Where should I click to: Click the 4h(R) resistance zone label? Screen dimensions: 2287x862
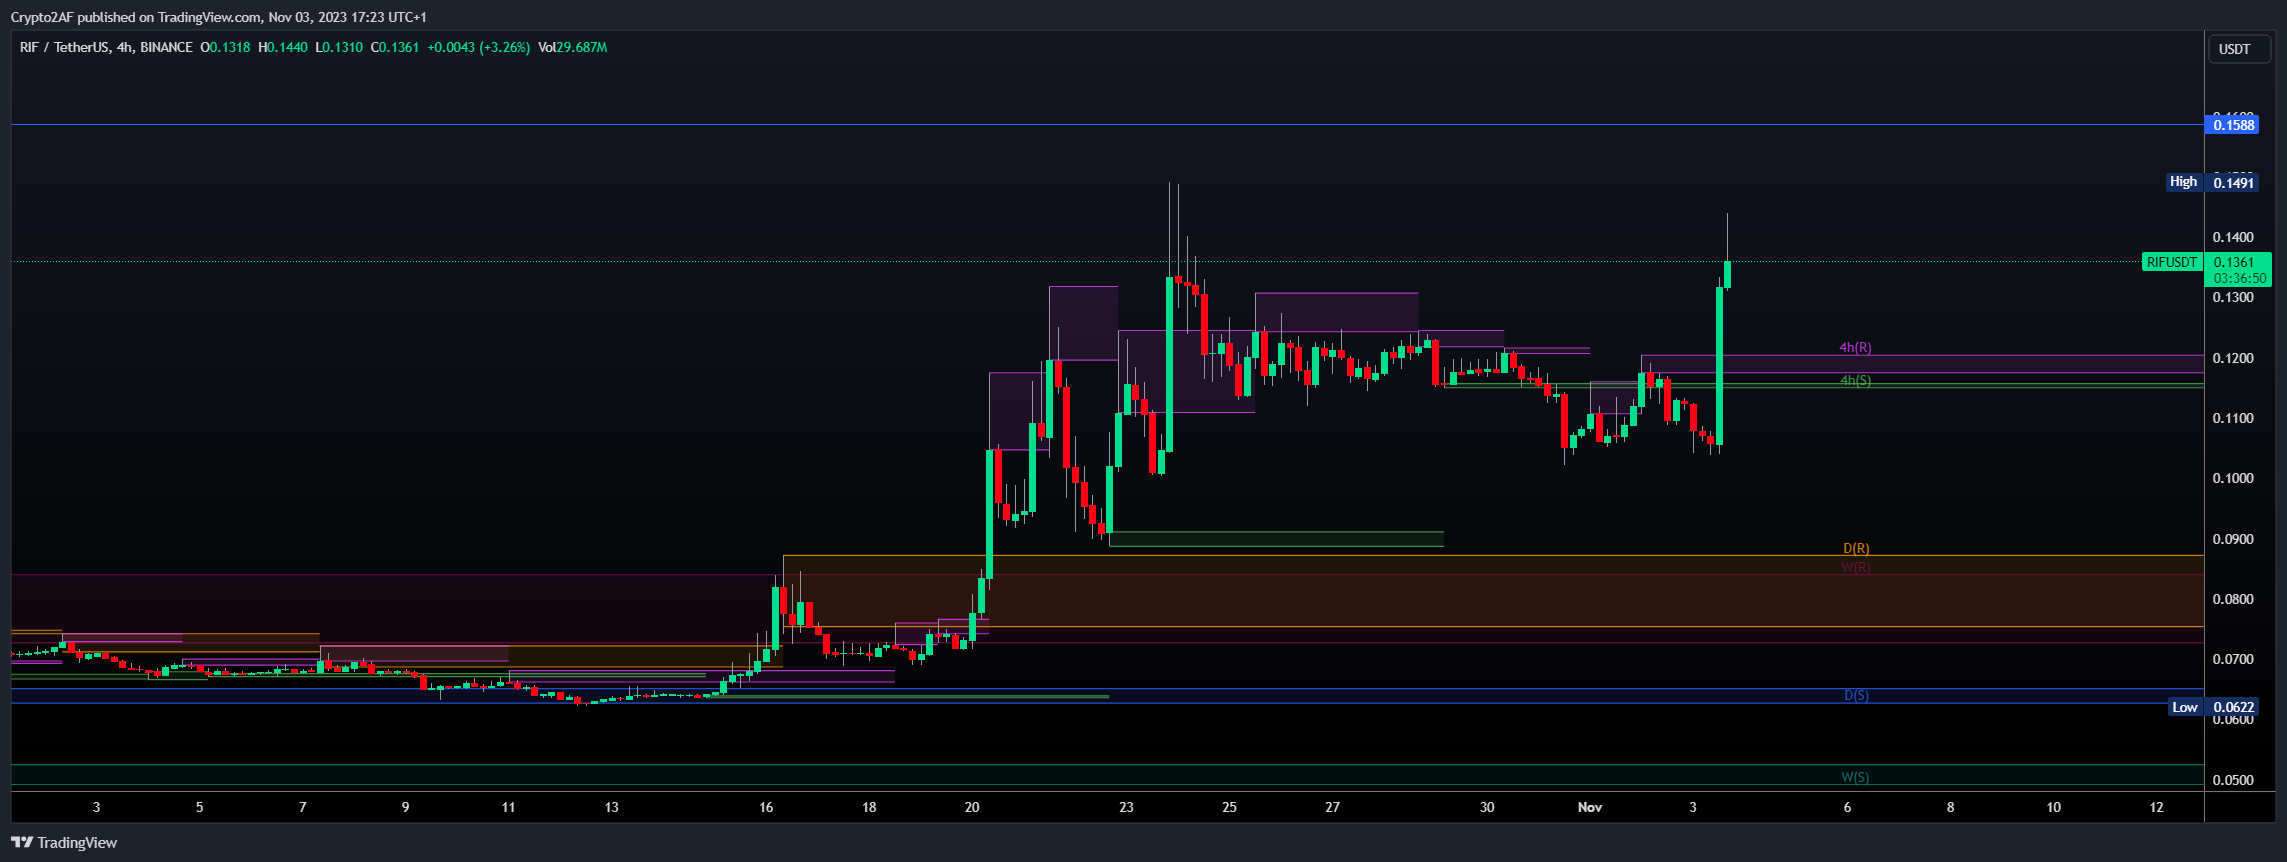click(1855, 348)
